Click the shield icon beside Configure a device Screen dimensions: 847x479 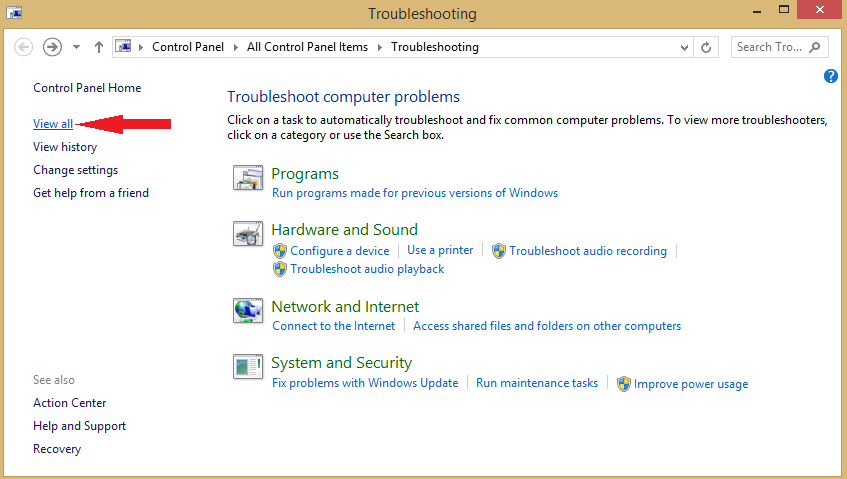[280, 251]
